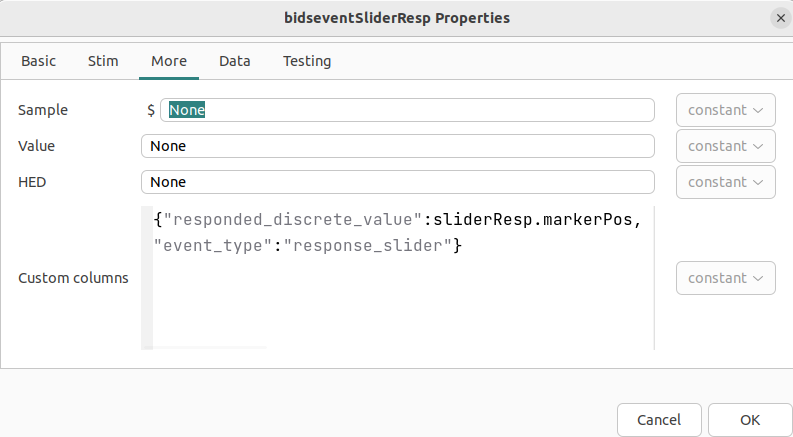The image size is (793, 437).
Task: Click the Sample input field
Action: [x=407, y=110]
